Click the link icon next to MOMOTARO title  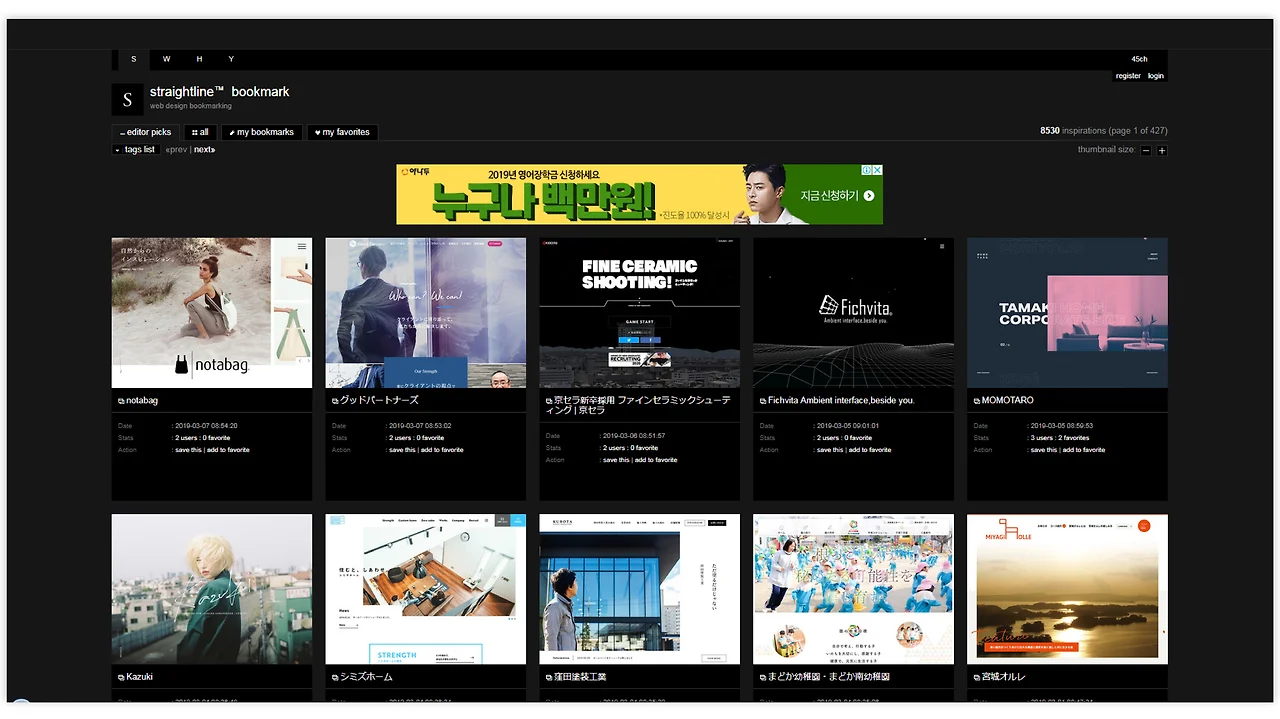click(x=977, y=401)
